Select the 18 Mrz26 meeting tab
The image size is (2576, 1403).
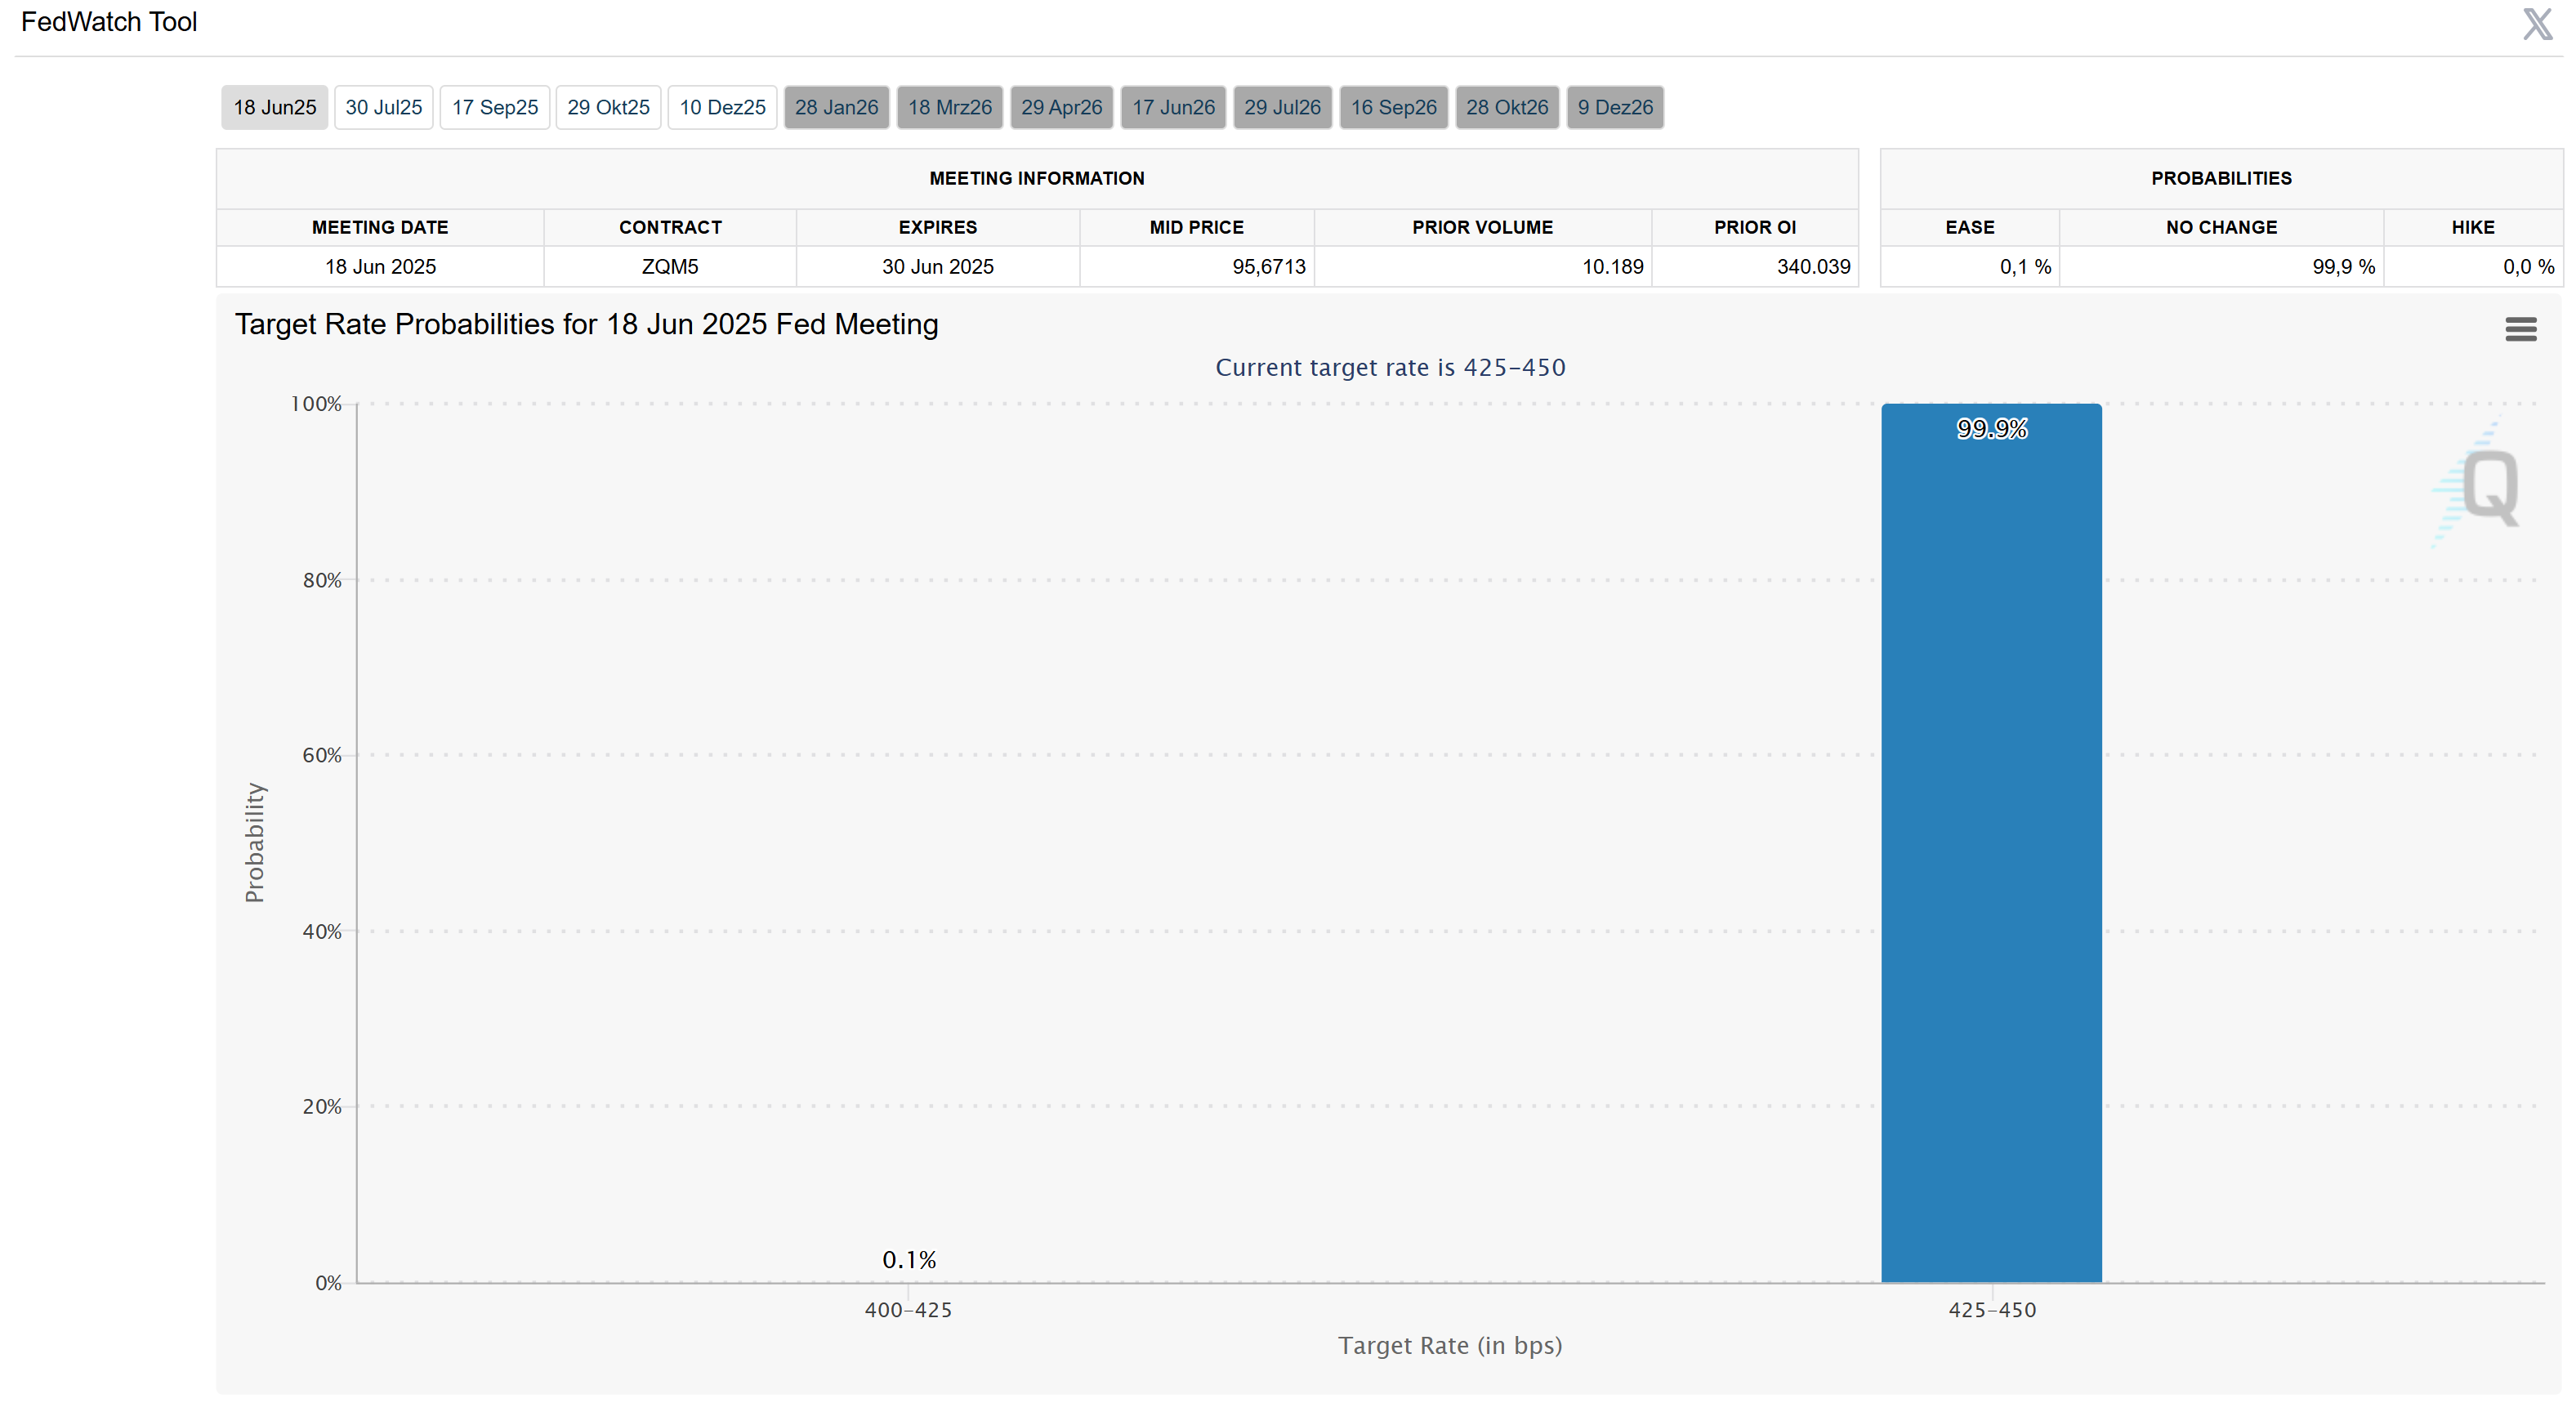pos(949,107)
